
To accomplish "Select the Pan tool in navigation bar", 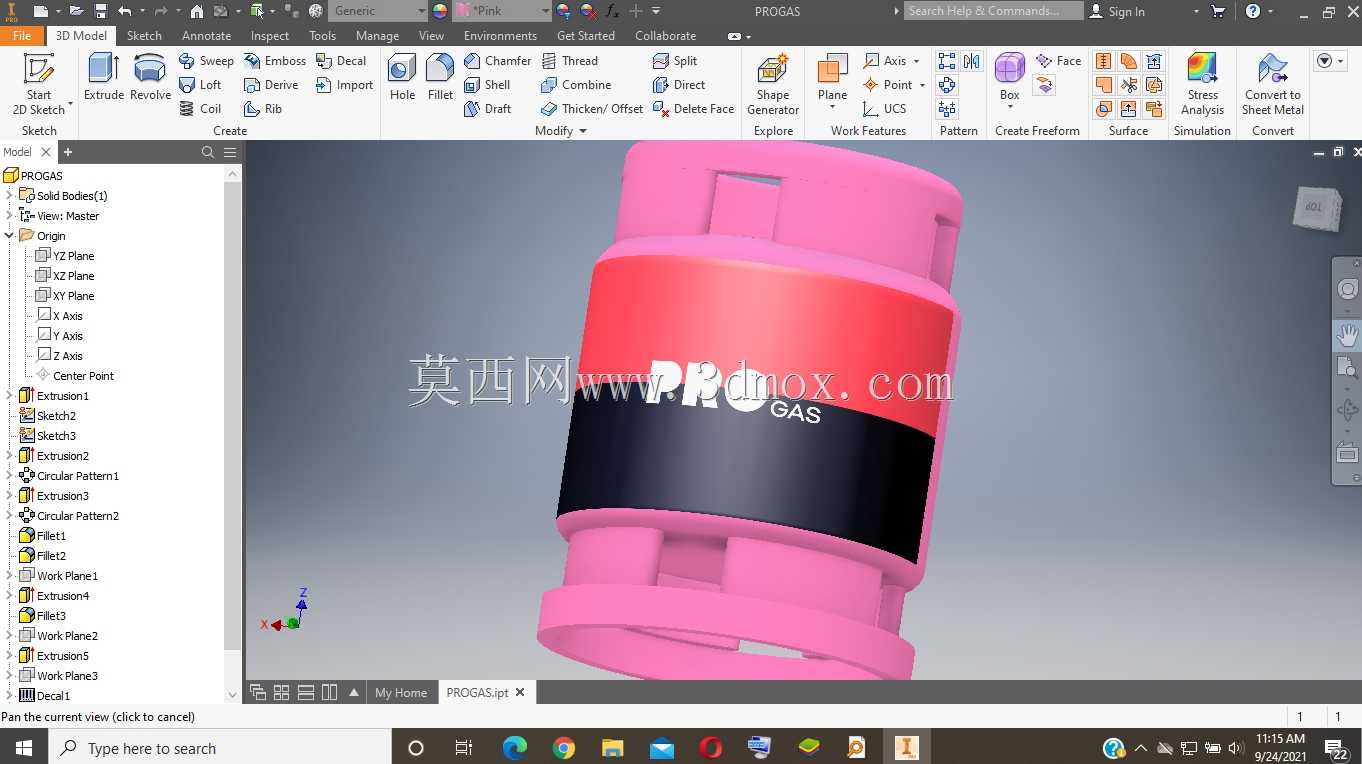I will click(x=1348, y=334).
